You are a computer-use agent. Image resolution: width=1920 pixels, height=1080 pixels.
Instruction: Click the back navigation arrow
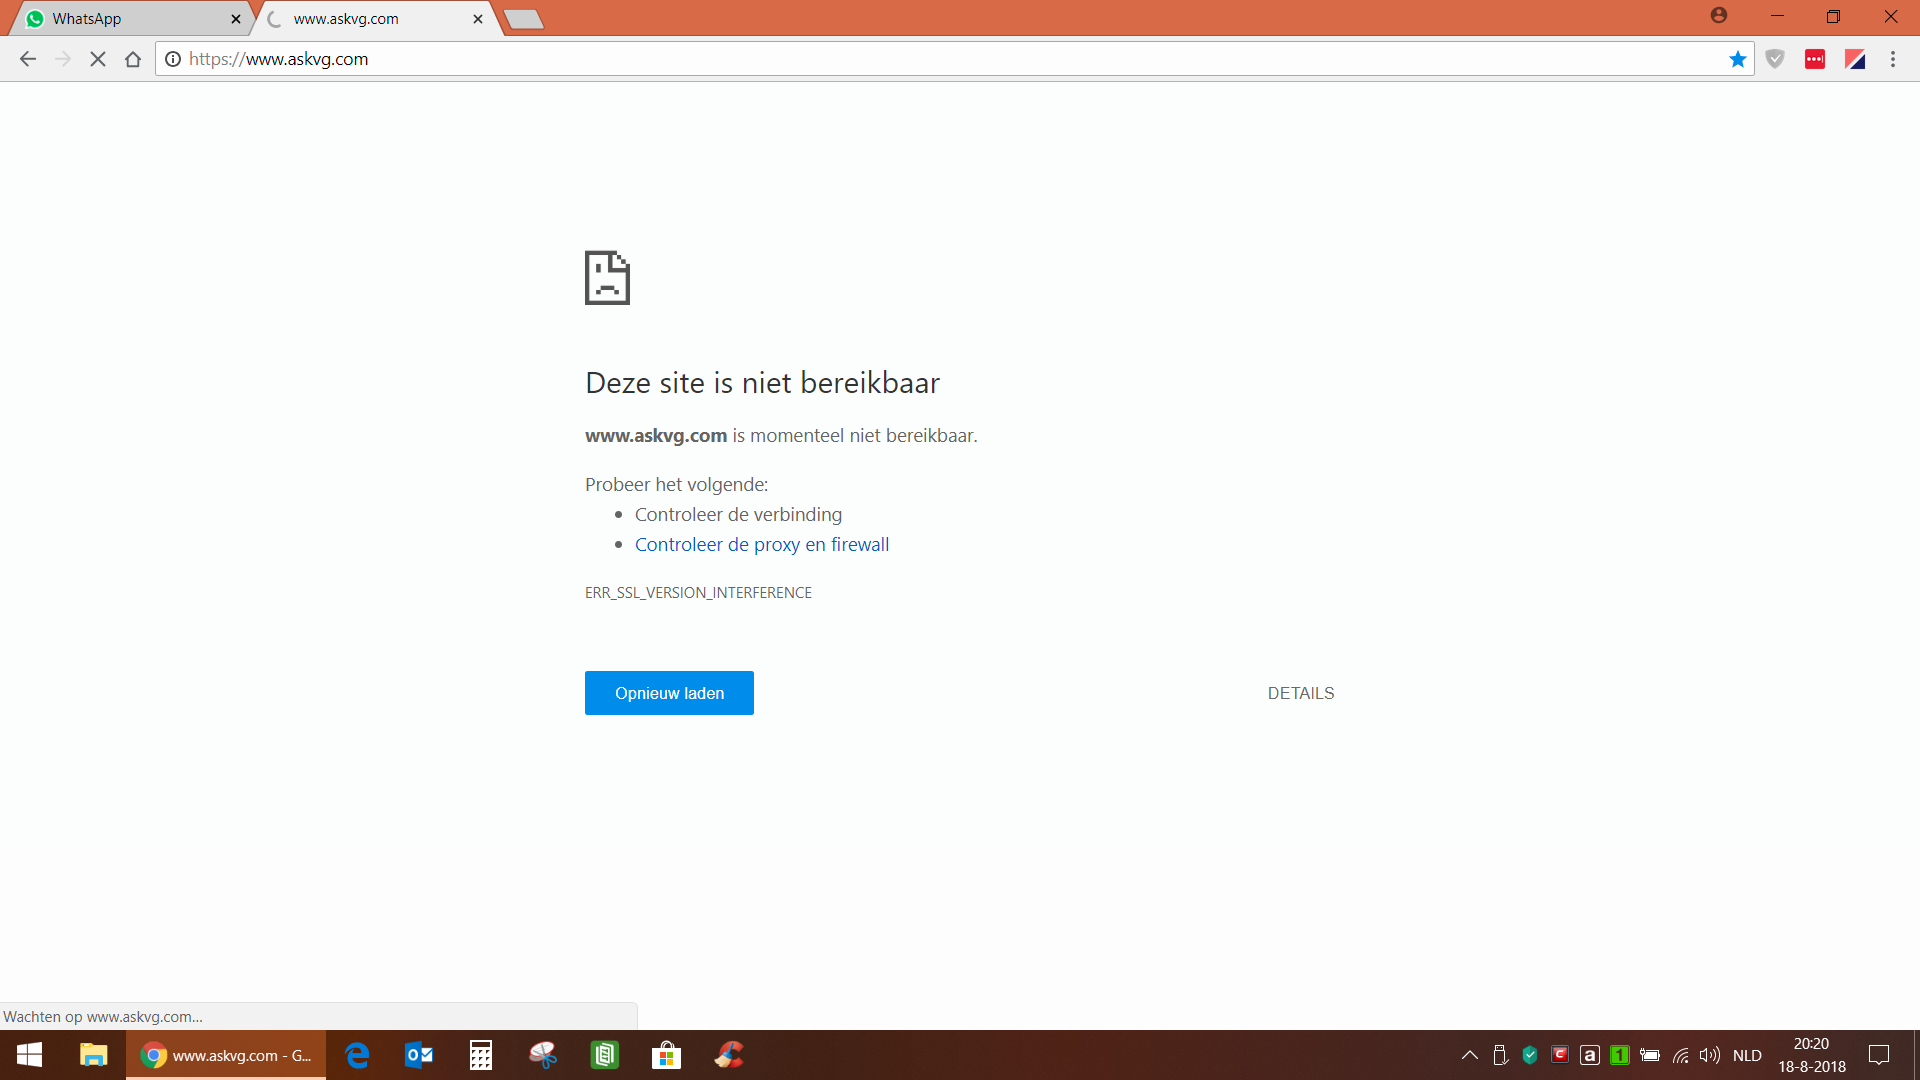[x=28, y=59]
